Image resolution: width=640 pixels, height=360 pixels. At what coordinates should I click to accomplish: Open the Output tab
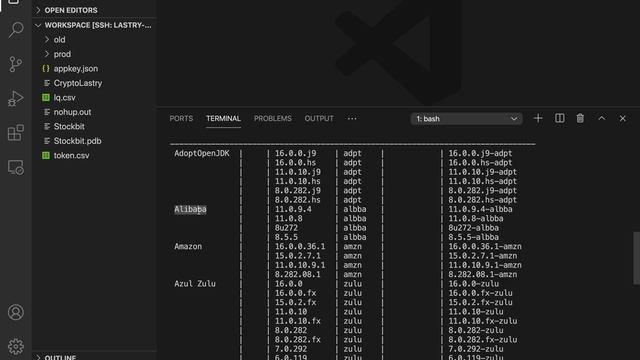(x=319, y=119)
